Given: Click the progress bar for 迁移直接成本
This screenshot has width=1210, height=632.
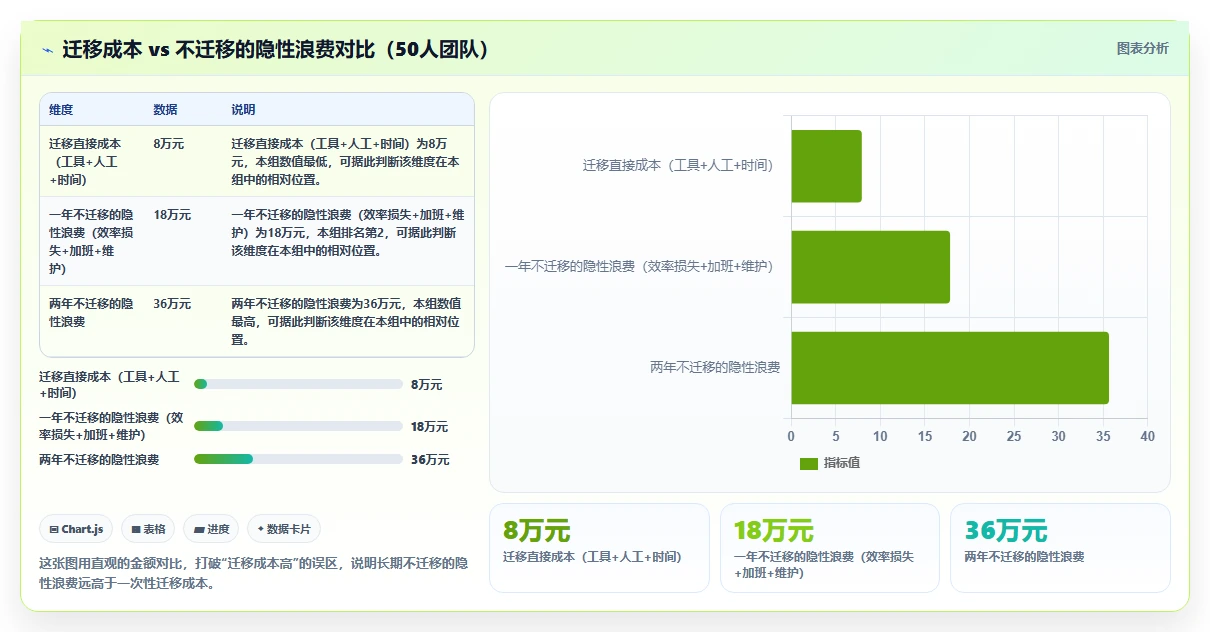Looking at the screenshot, I should pyautogui.click(x=298, y=384).
